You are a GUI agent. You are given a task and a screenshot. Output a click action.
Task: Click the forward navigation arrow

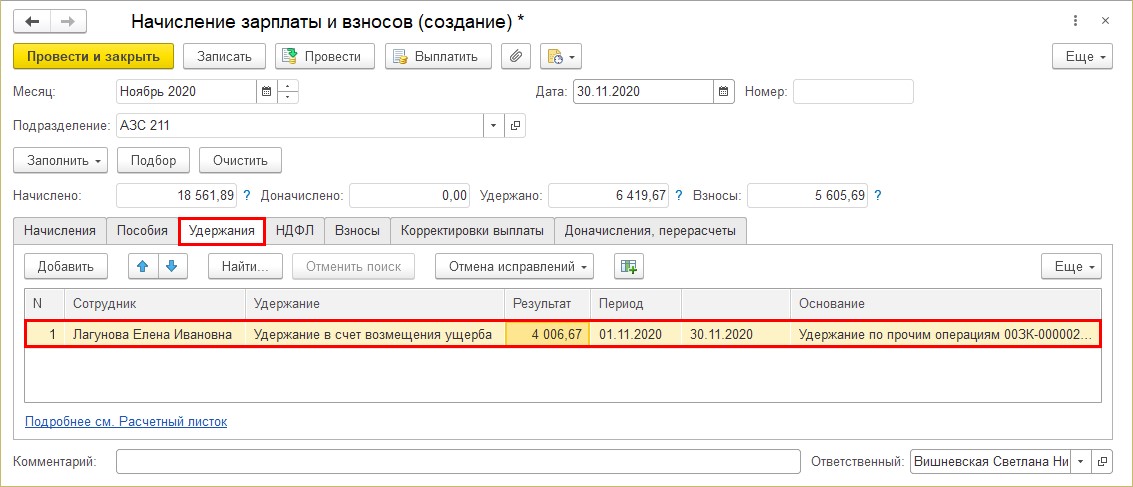pyautogui.click(x=68, y=21)
